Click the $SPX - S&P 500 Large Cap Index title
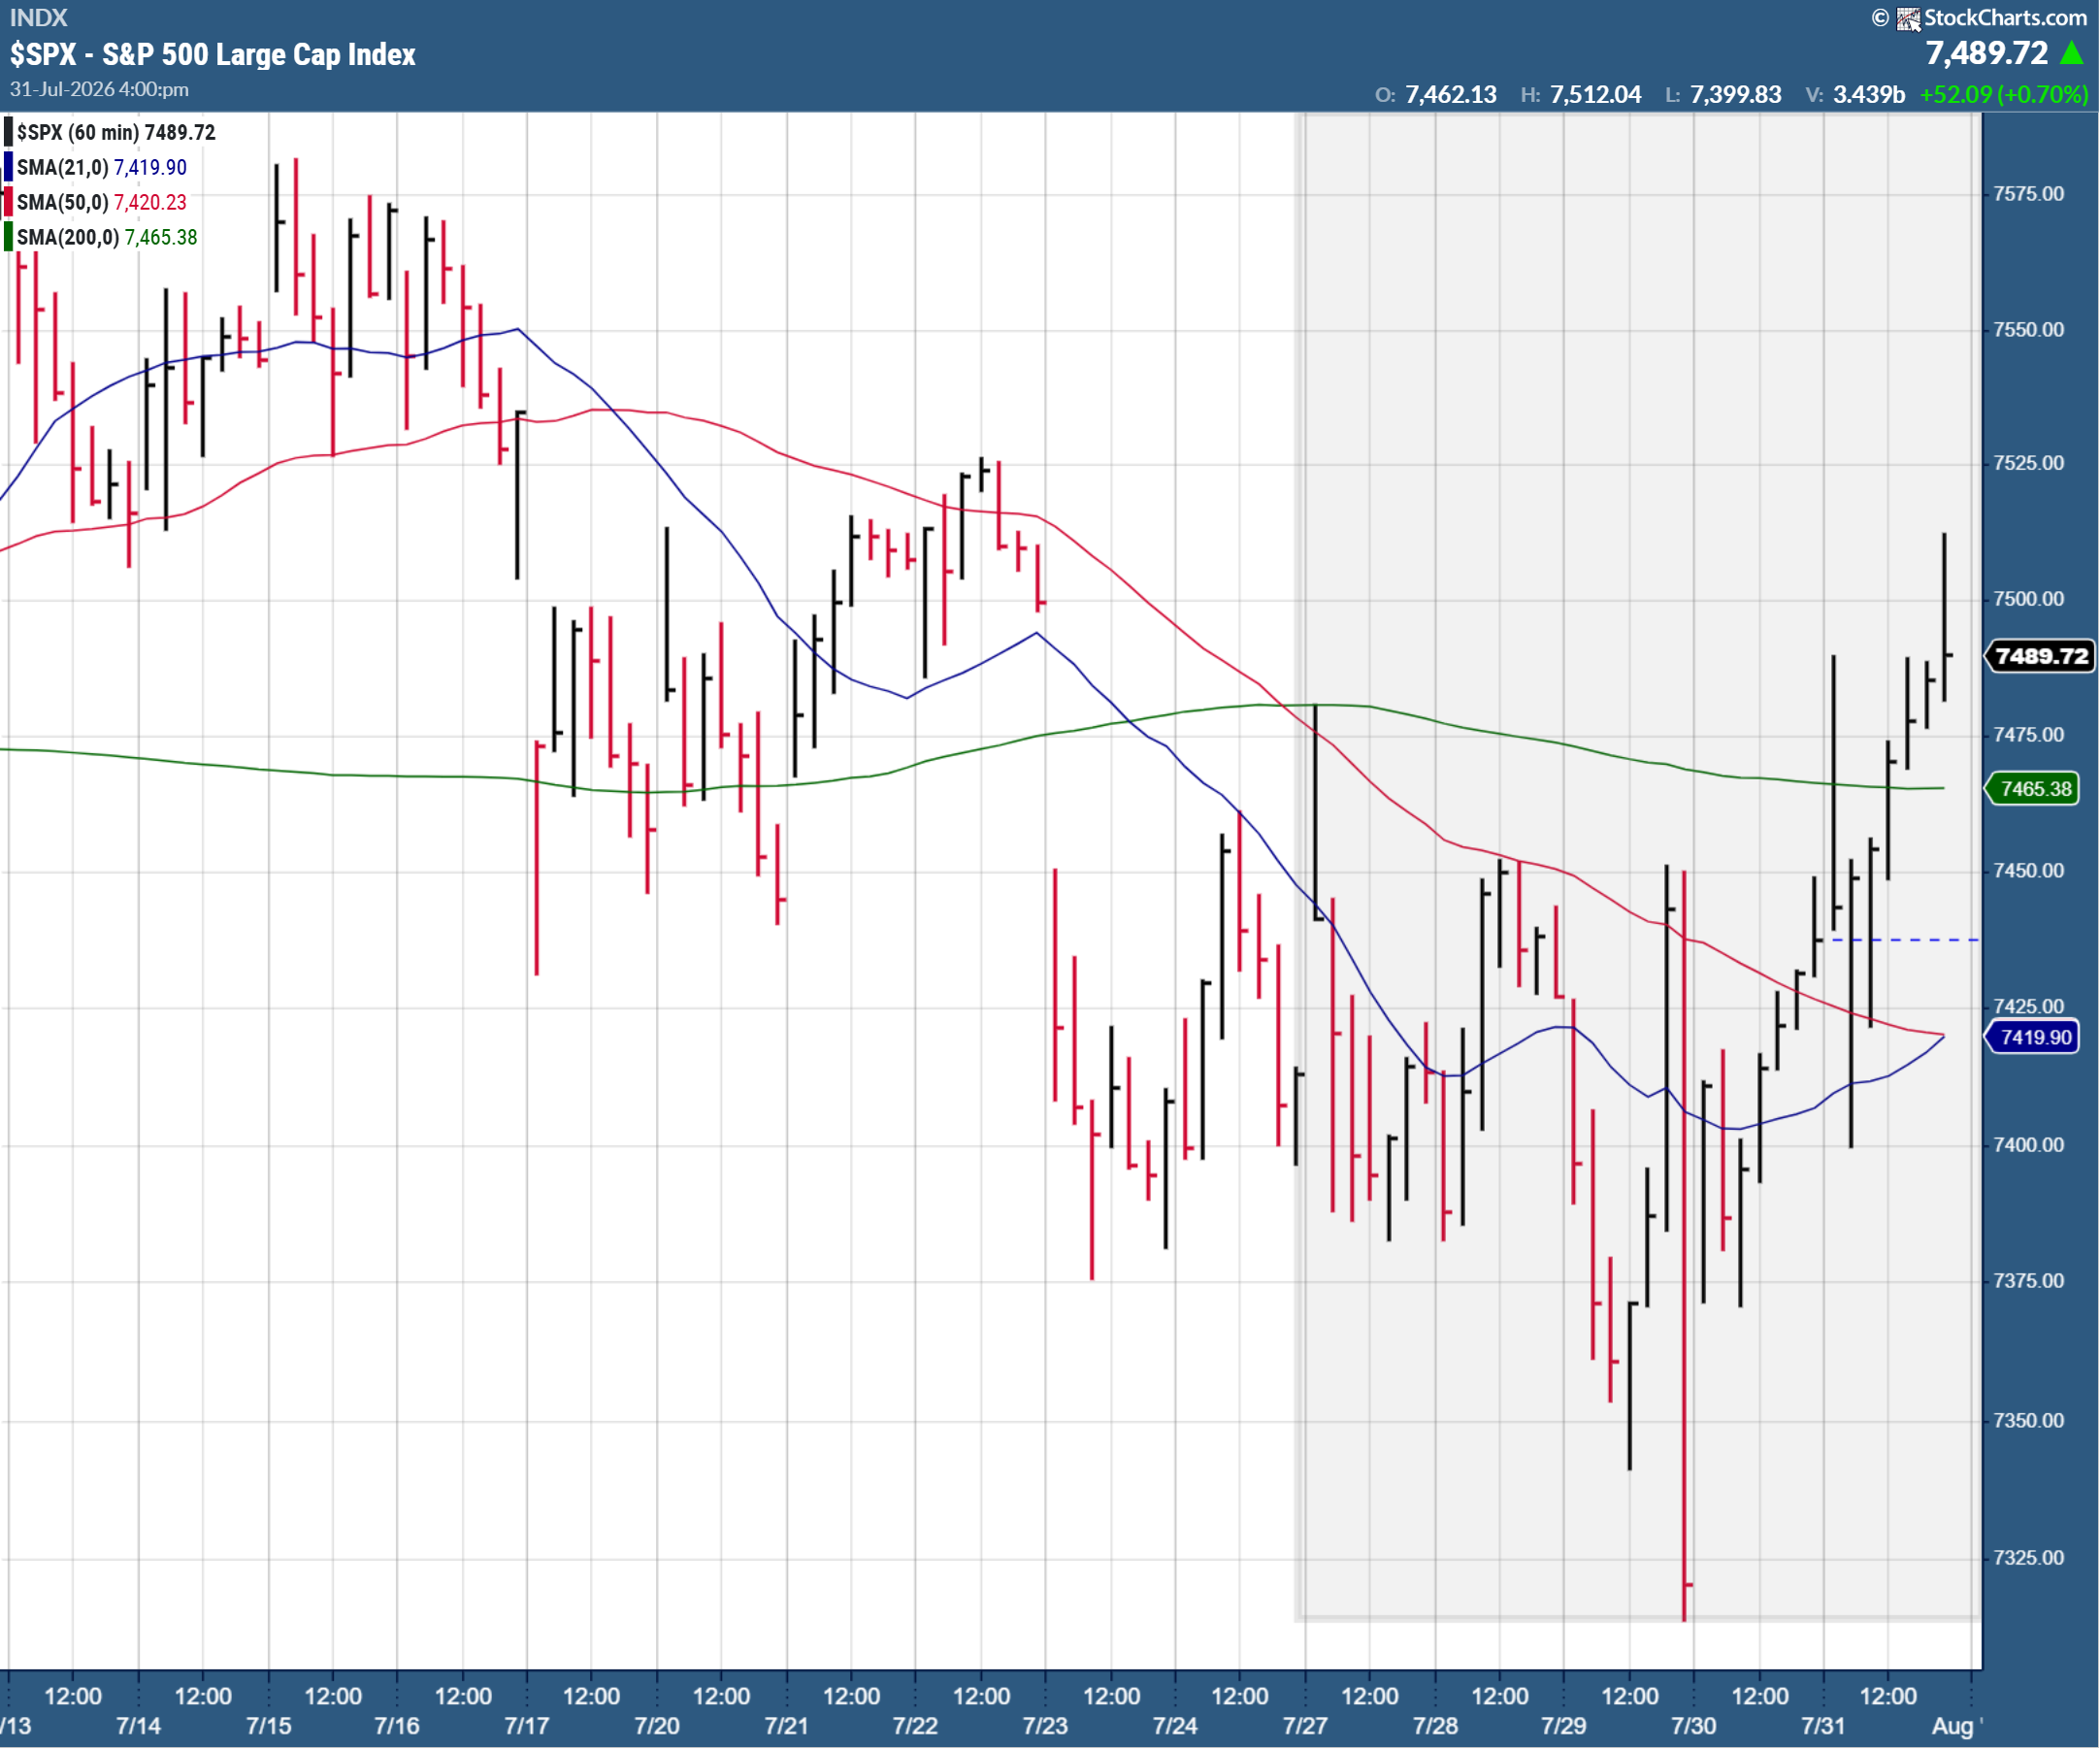The width and height of the screenshot is (2100, 1749). 213,54
